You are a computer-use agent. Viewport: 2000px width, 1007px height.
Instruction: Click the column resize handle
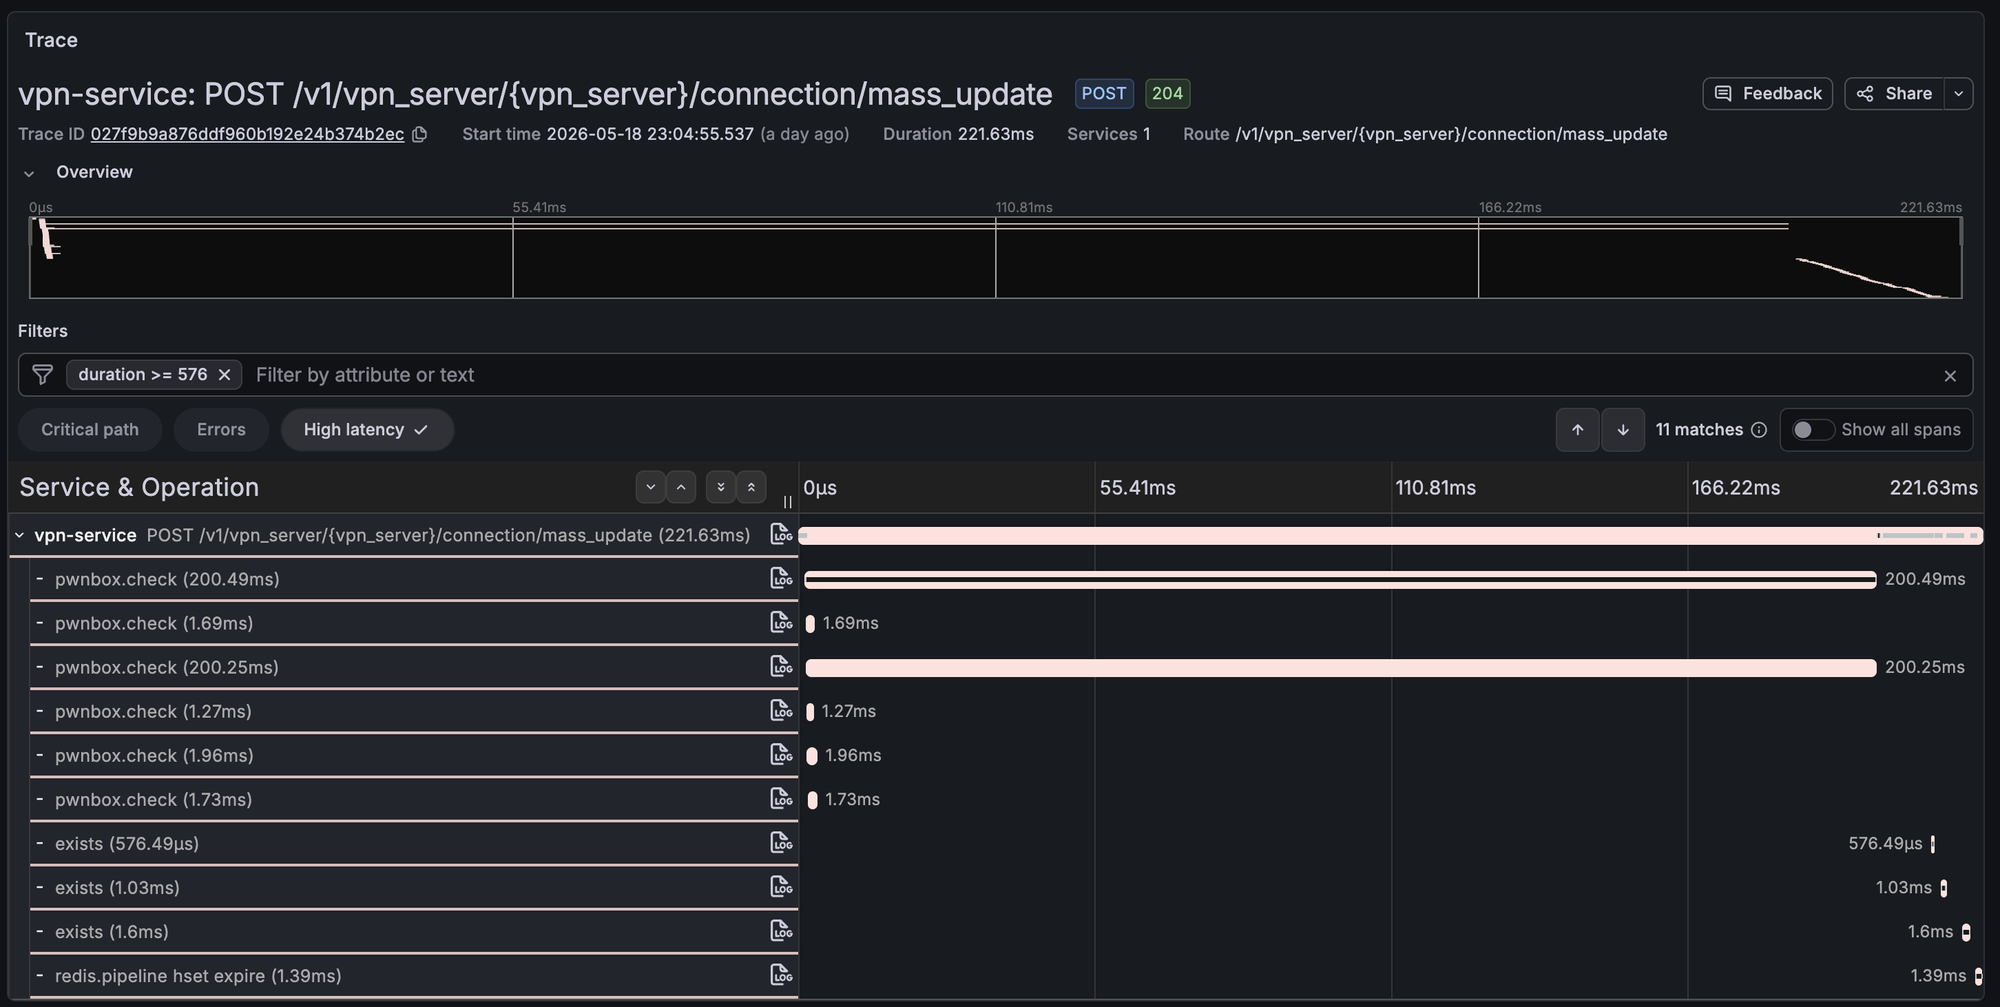click(787, 502)
